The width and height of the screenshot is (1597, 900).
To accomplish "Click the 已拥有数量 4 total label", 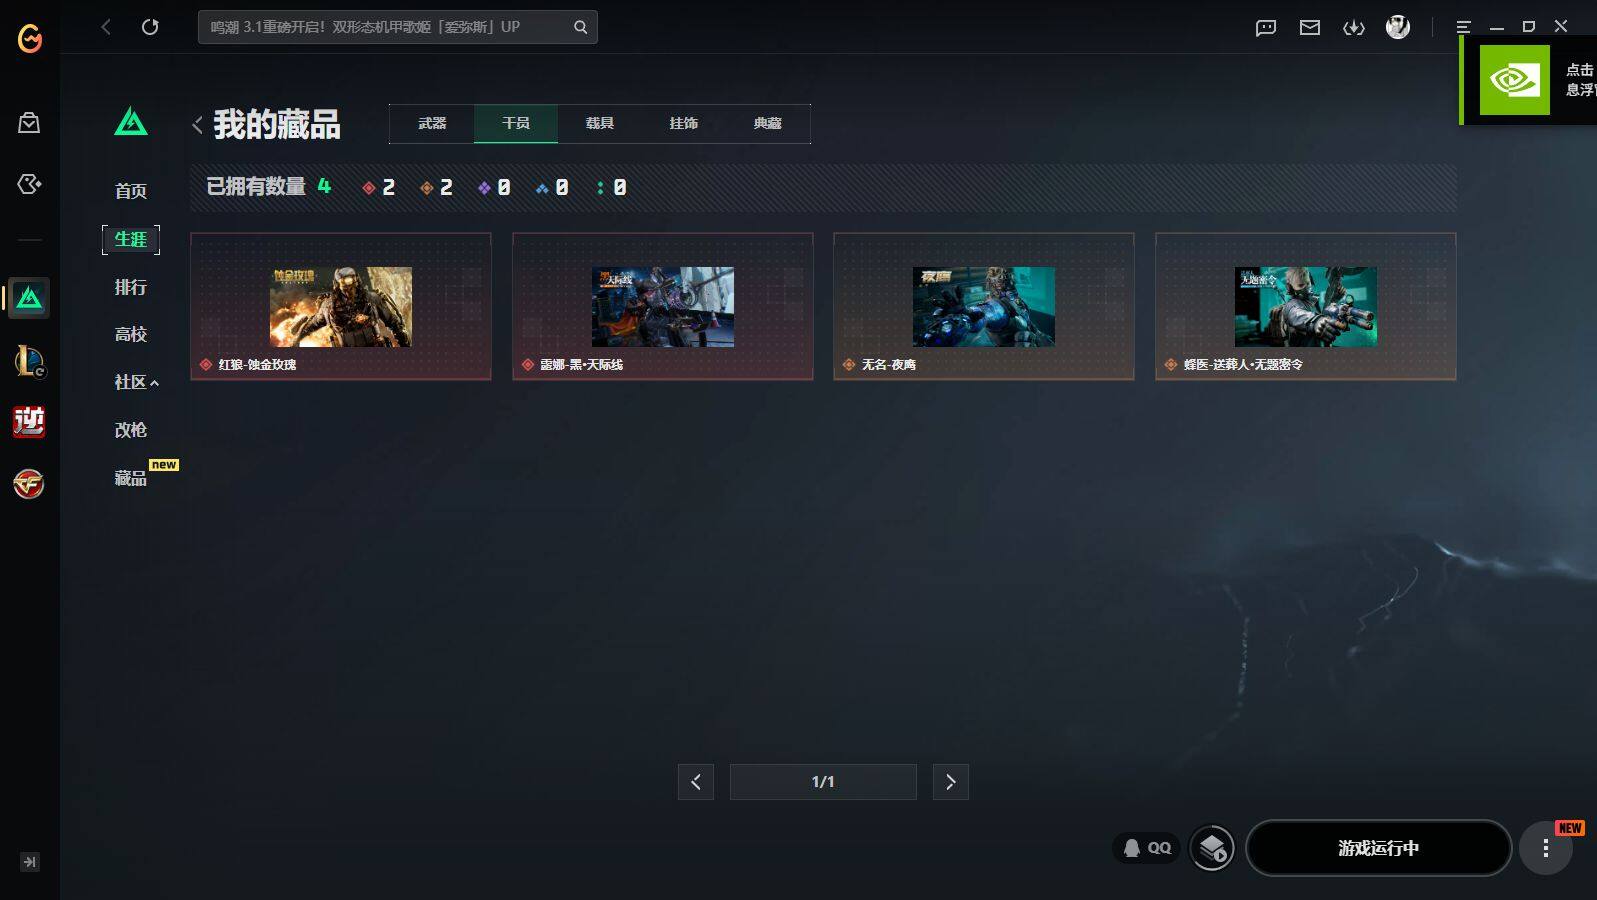I will coord(268,186).
